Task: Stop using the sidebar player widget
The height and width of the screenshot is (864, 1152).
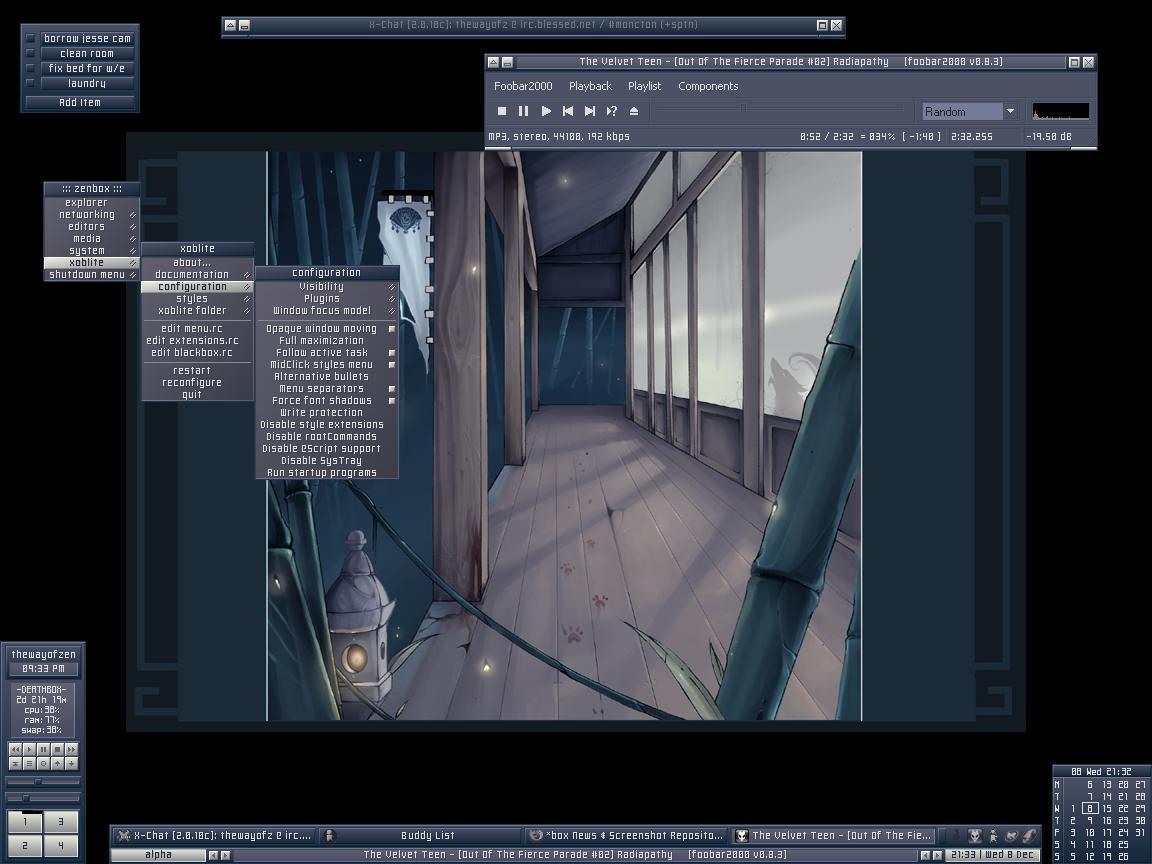Action: tap(57, 749)
